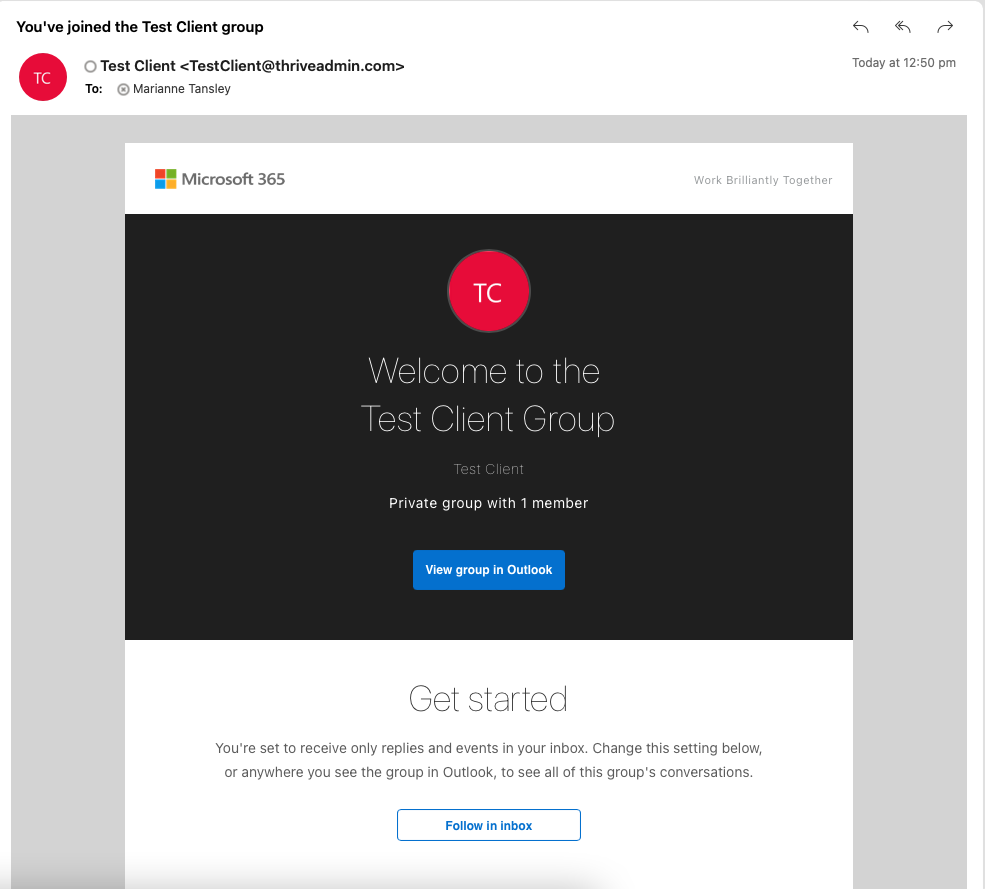Click the Microsoft 365 wordmark text
The width and height of the screenshot is (985, 889).
tap(233, 179)
